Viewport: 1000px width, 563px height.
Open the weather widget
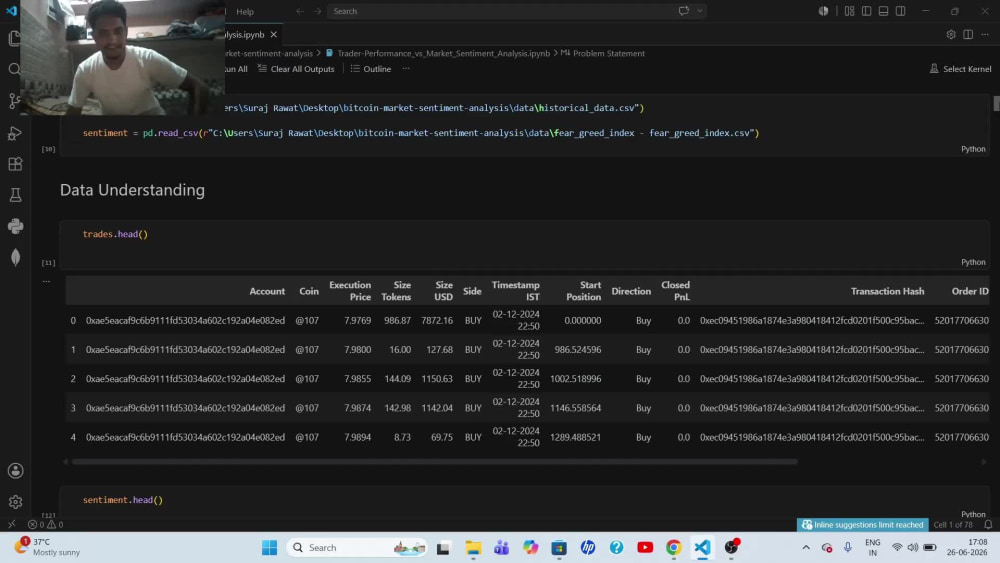tap(48, 547)
